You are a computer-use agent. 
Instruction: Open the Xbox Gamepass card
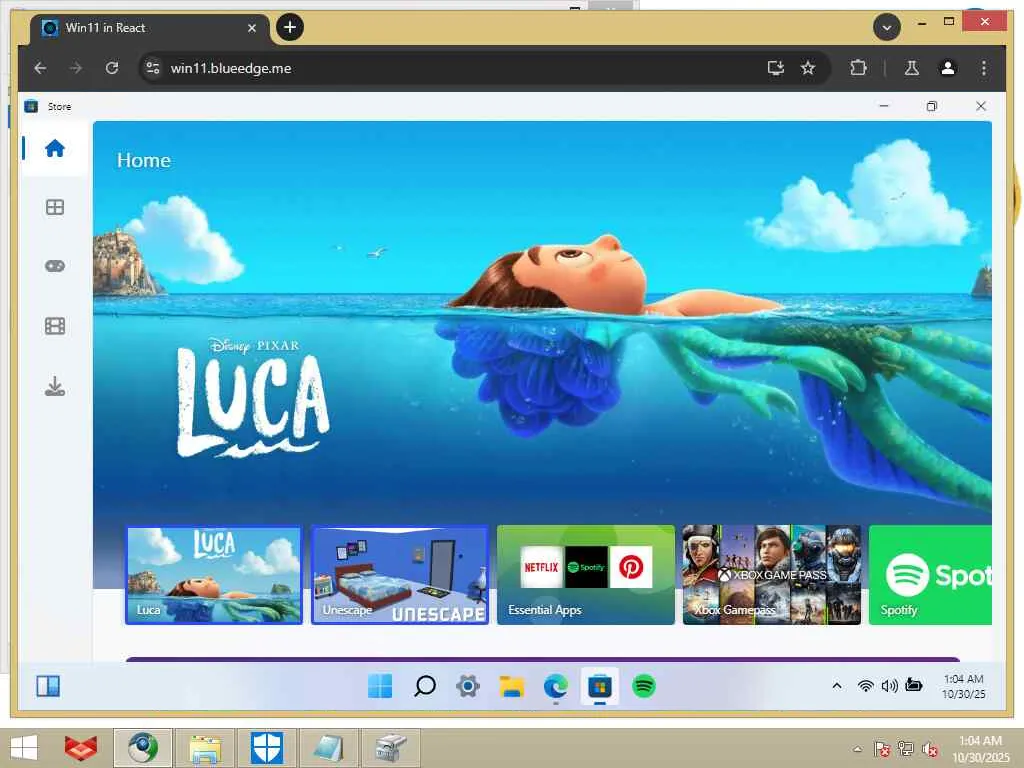(772, 575)
